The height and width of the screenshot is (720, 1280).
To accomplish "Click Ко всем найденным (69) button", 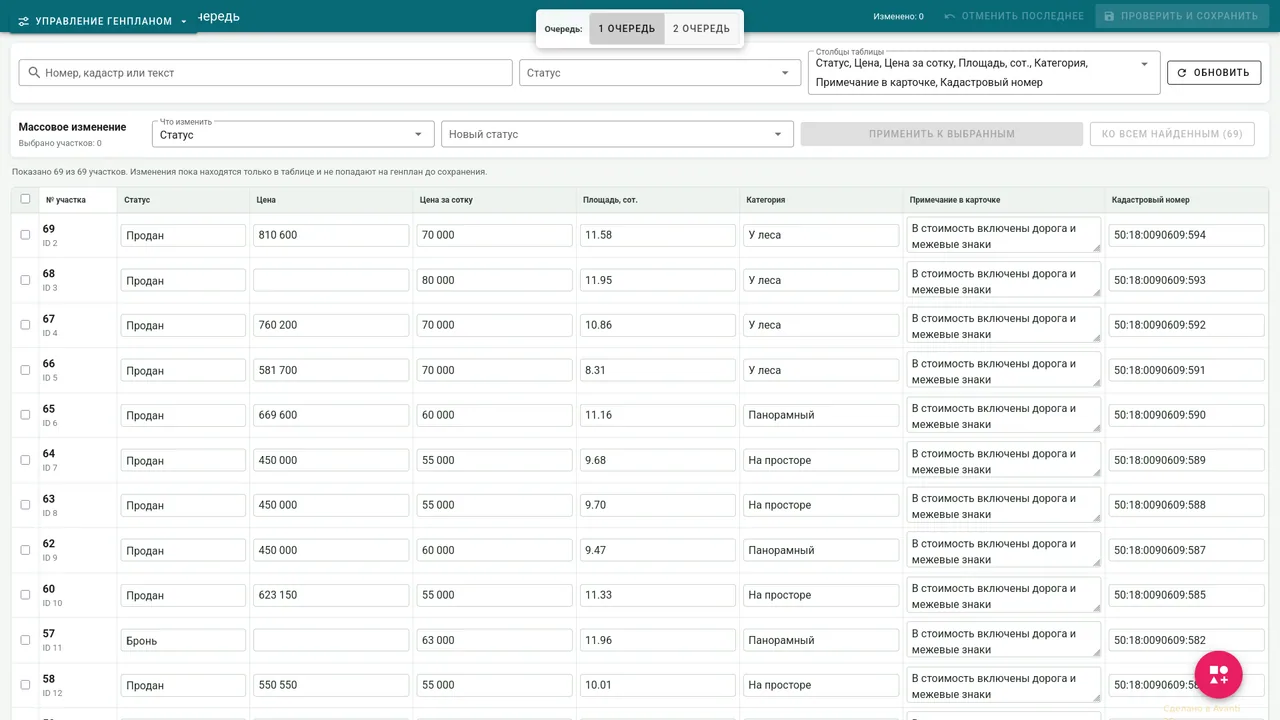I will click(x=1172, y=134).
